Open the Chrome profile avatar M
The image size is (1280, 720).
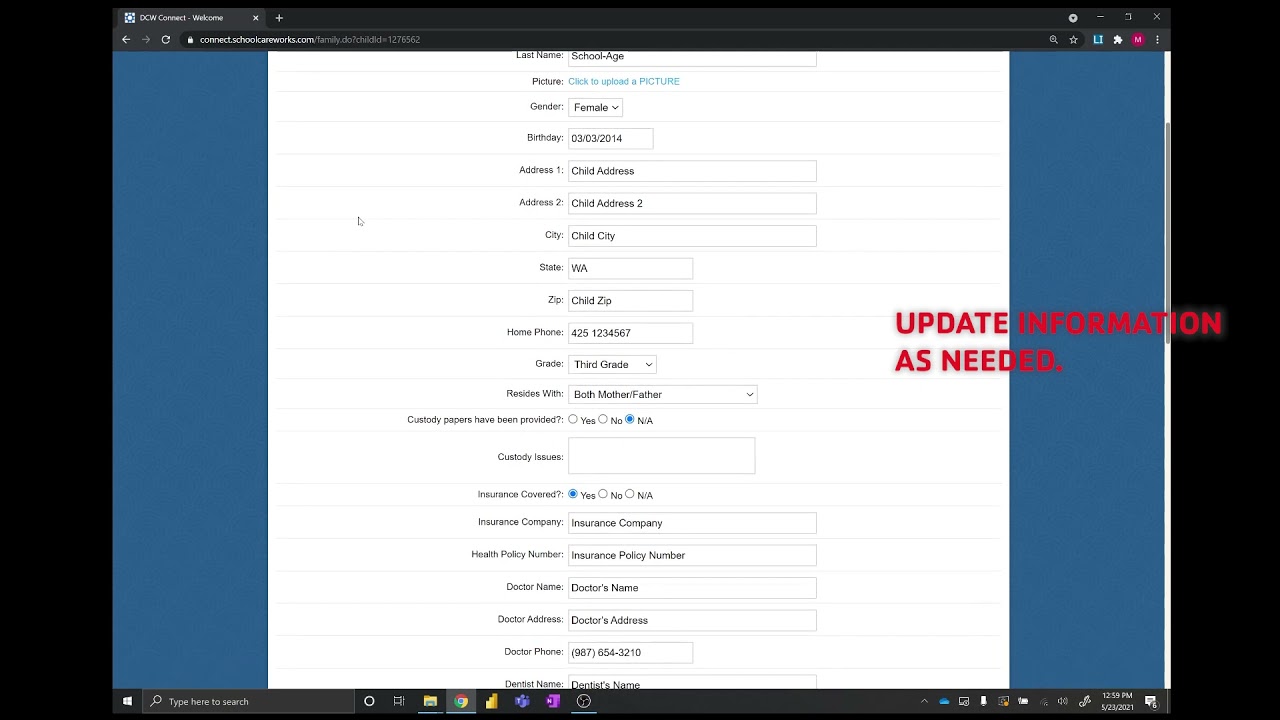[1138, 40]
